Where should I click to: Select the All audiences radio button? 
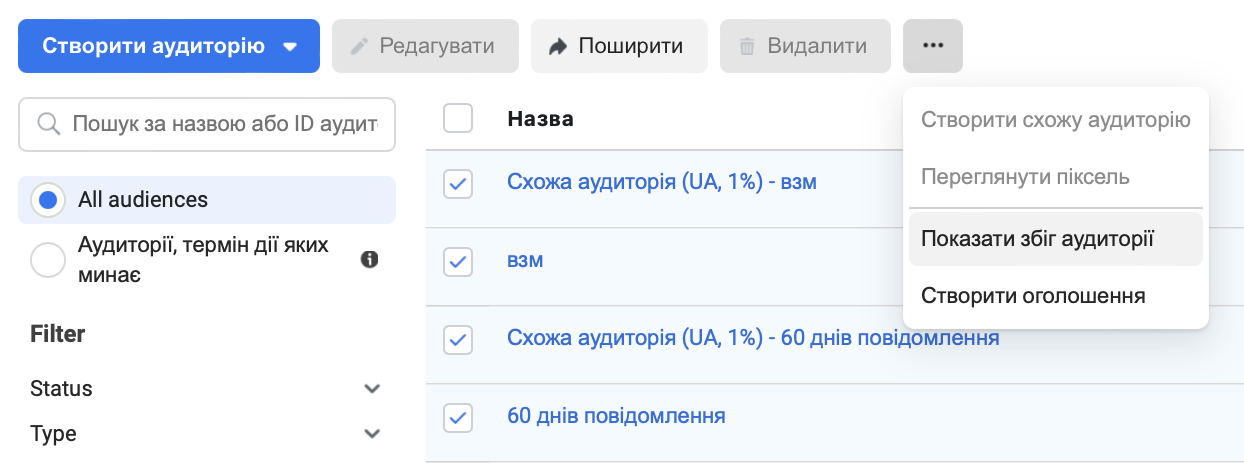48,200
